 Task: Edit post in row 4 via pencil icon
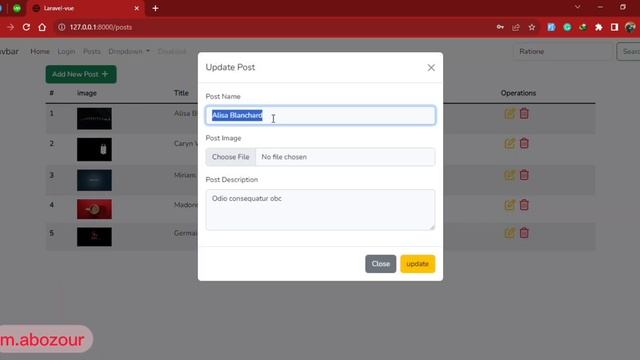pos(509,205)
